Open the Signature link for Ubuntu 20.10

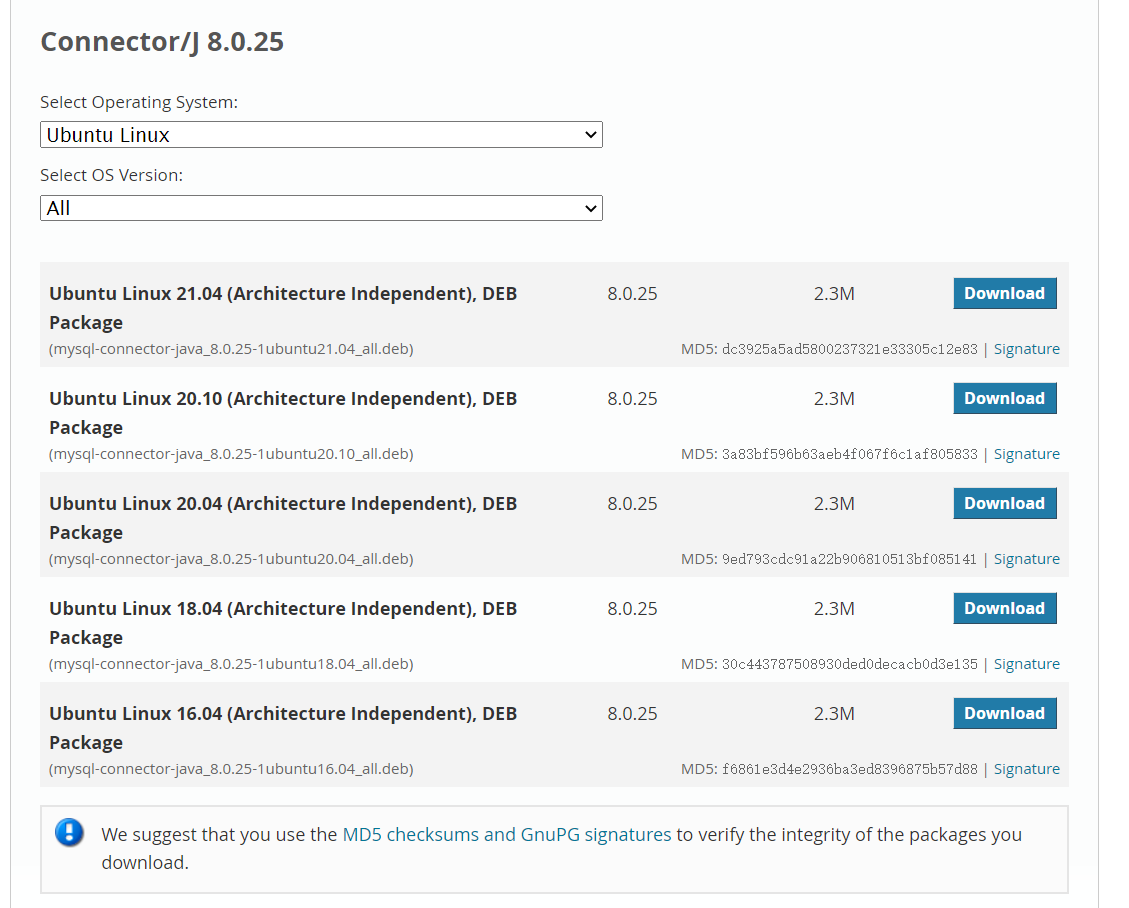(1026, 454)
